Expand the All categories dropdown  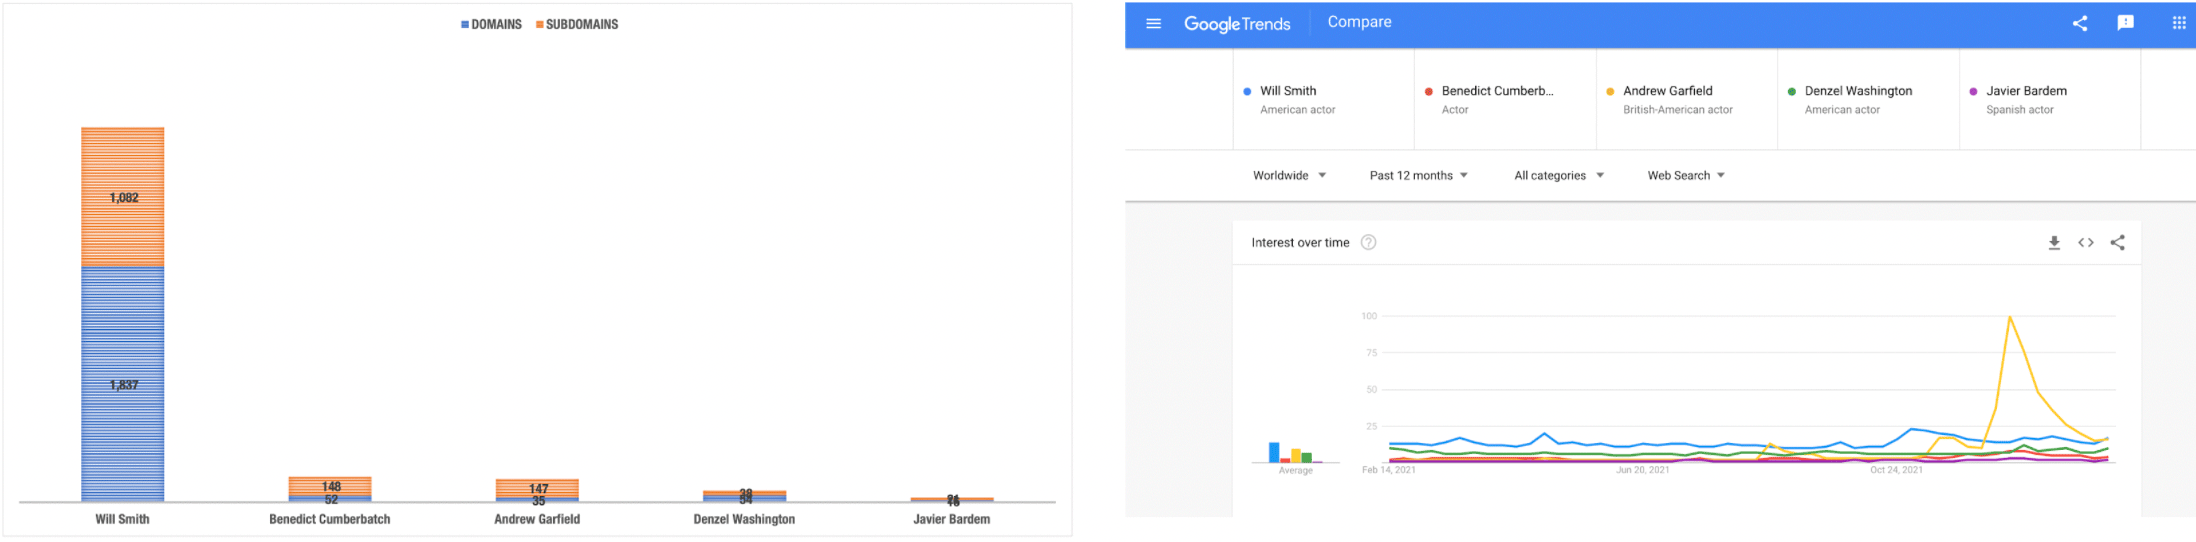click(x=1559, y=176)
